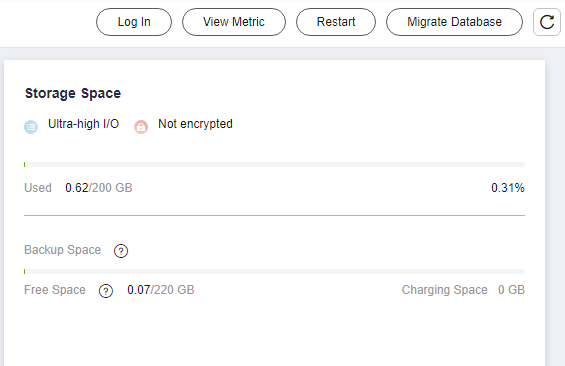Image resolution: width=565 pixels, height=366 pixels.
Task: Click the backup space usage bar
Action: coord(275,271)
